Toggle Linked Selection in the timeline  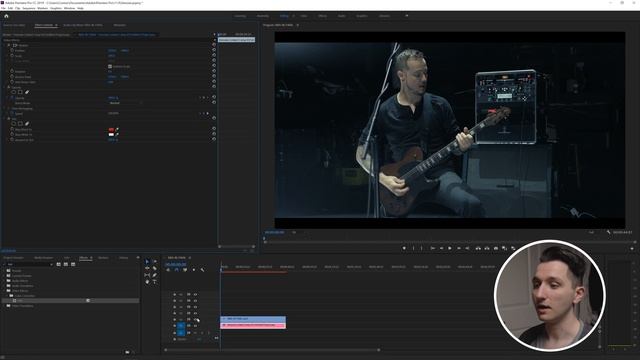click(185, 270)
